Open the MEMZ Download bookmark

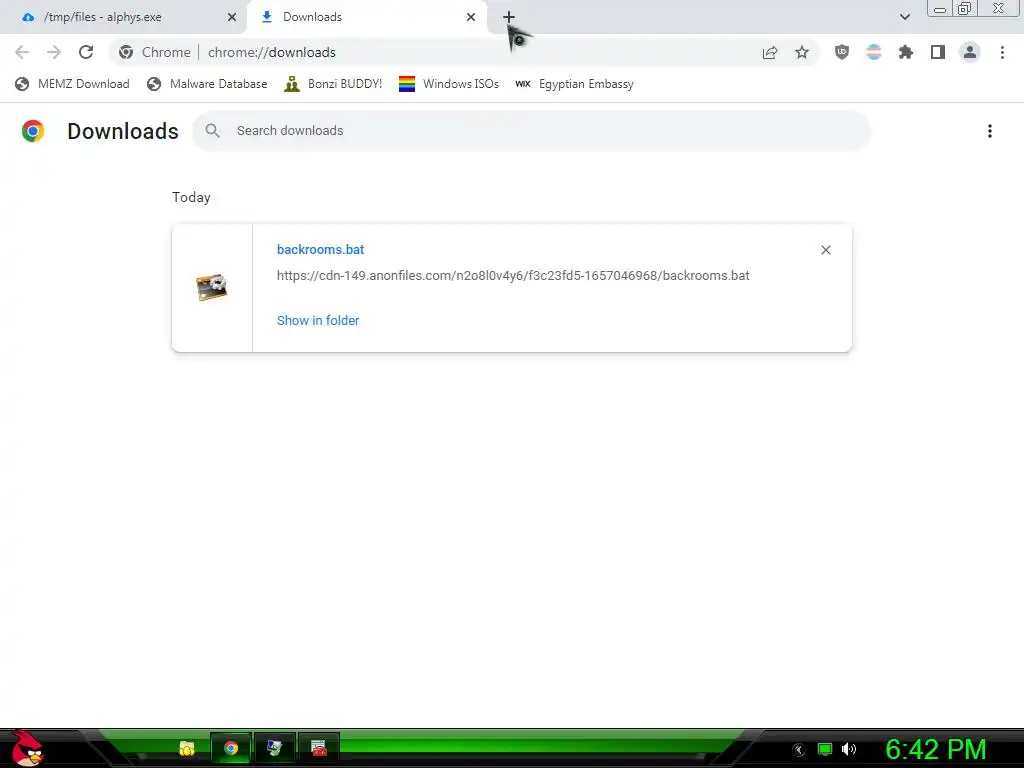click(x=72, y=84)
